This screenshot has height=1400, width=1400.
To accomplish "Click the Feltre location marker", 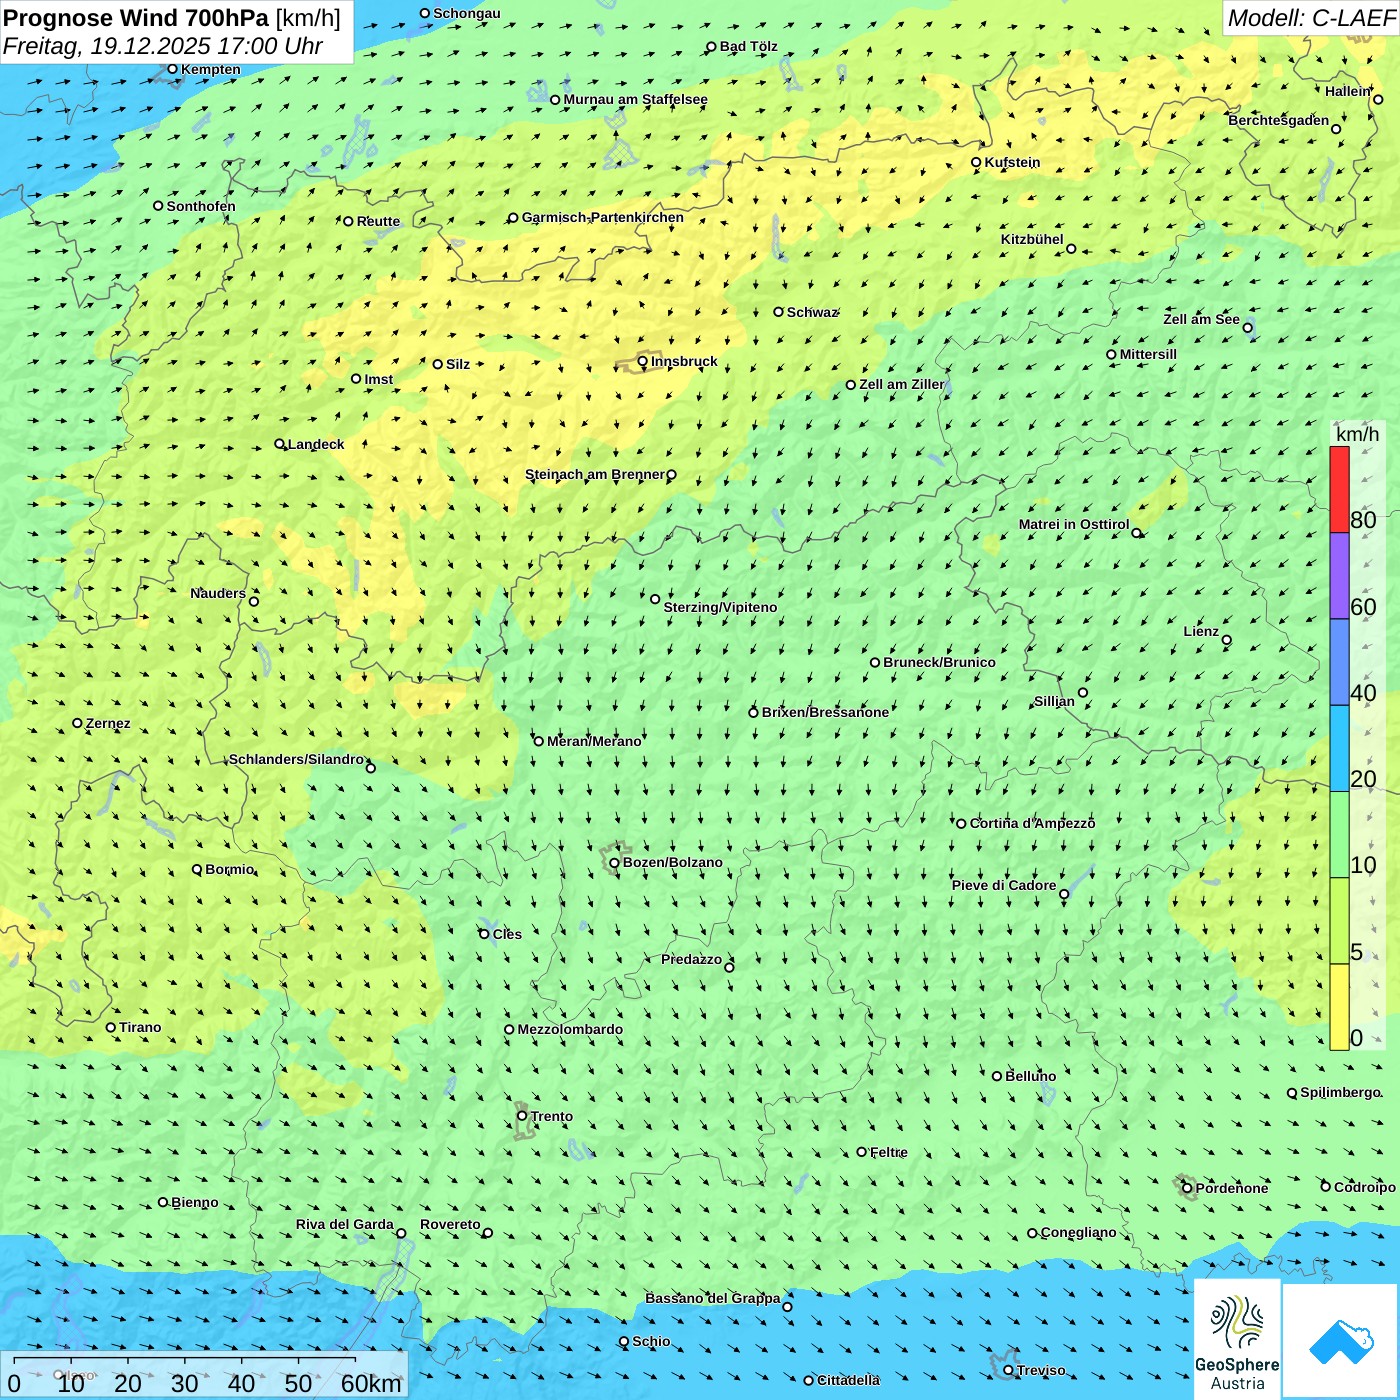I will point(862,1152).
